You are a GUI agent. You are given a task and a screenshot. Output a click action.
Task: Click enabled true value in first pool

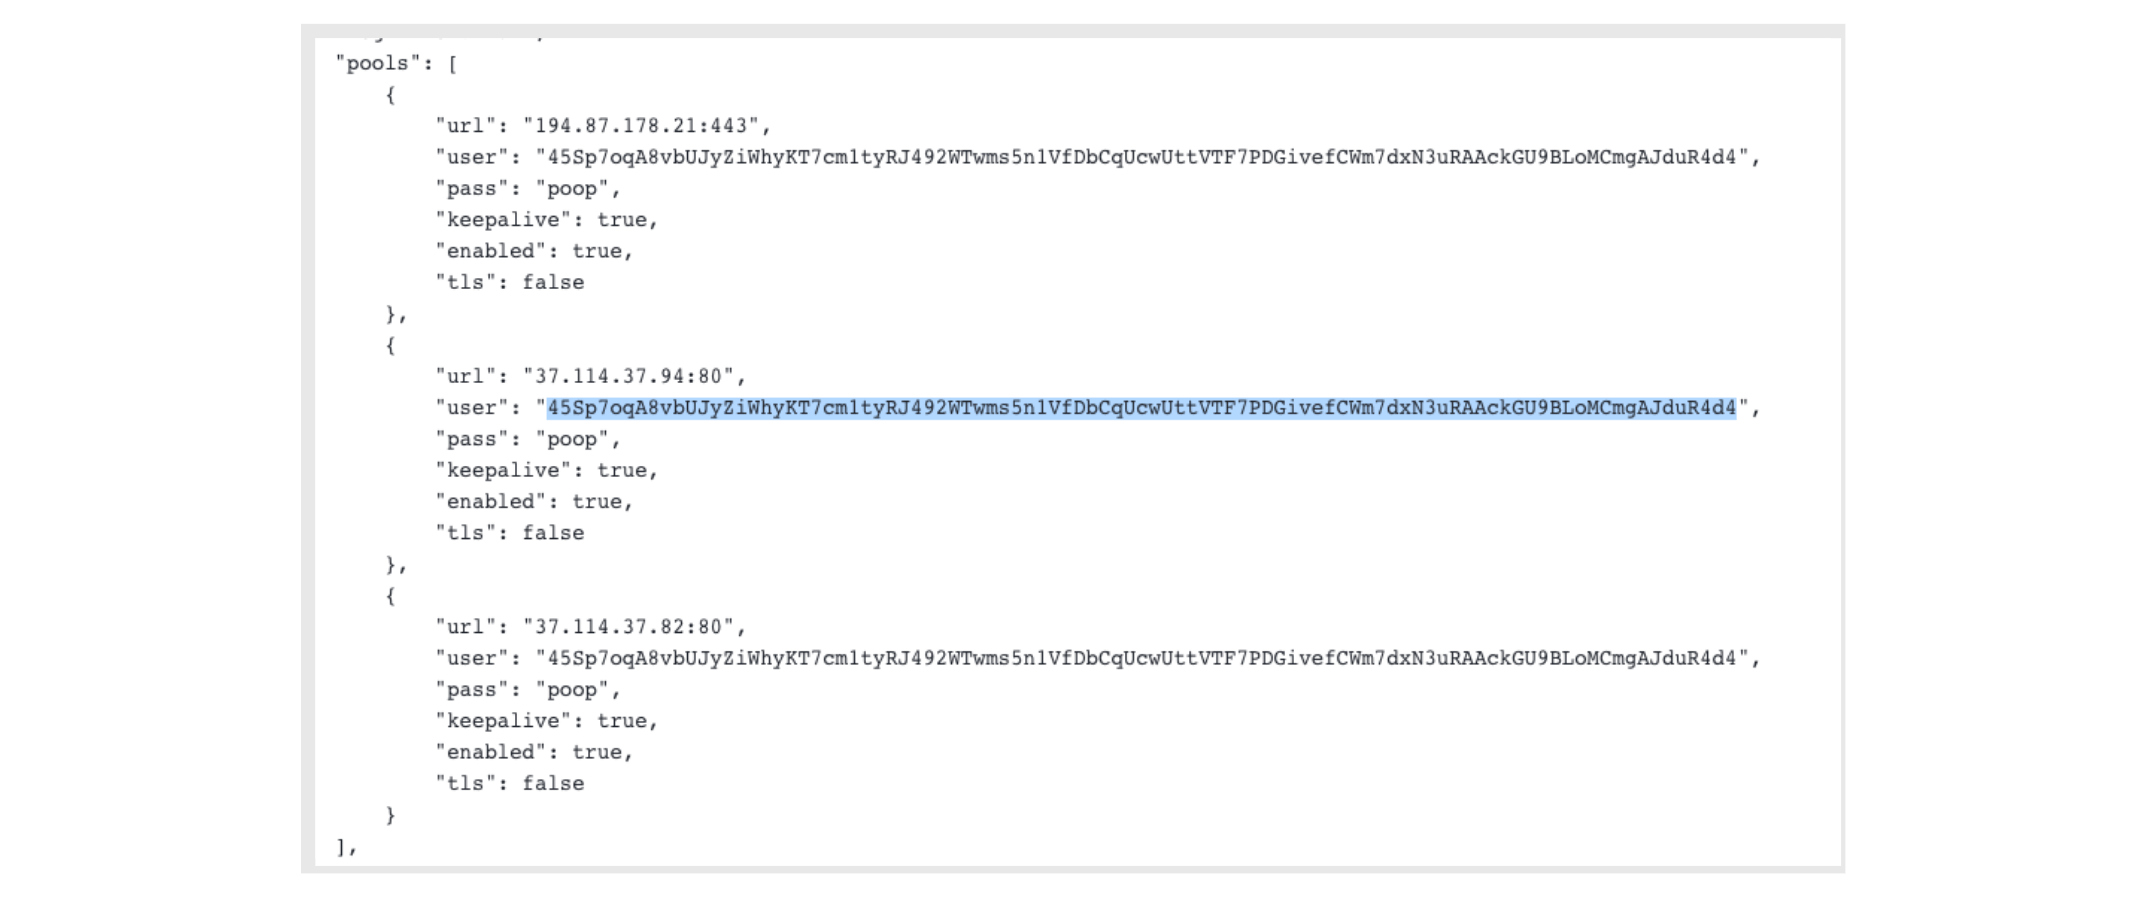(x=597, y=251)
